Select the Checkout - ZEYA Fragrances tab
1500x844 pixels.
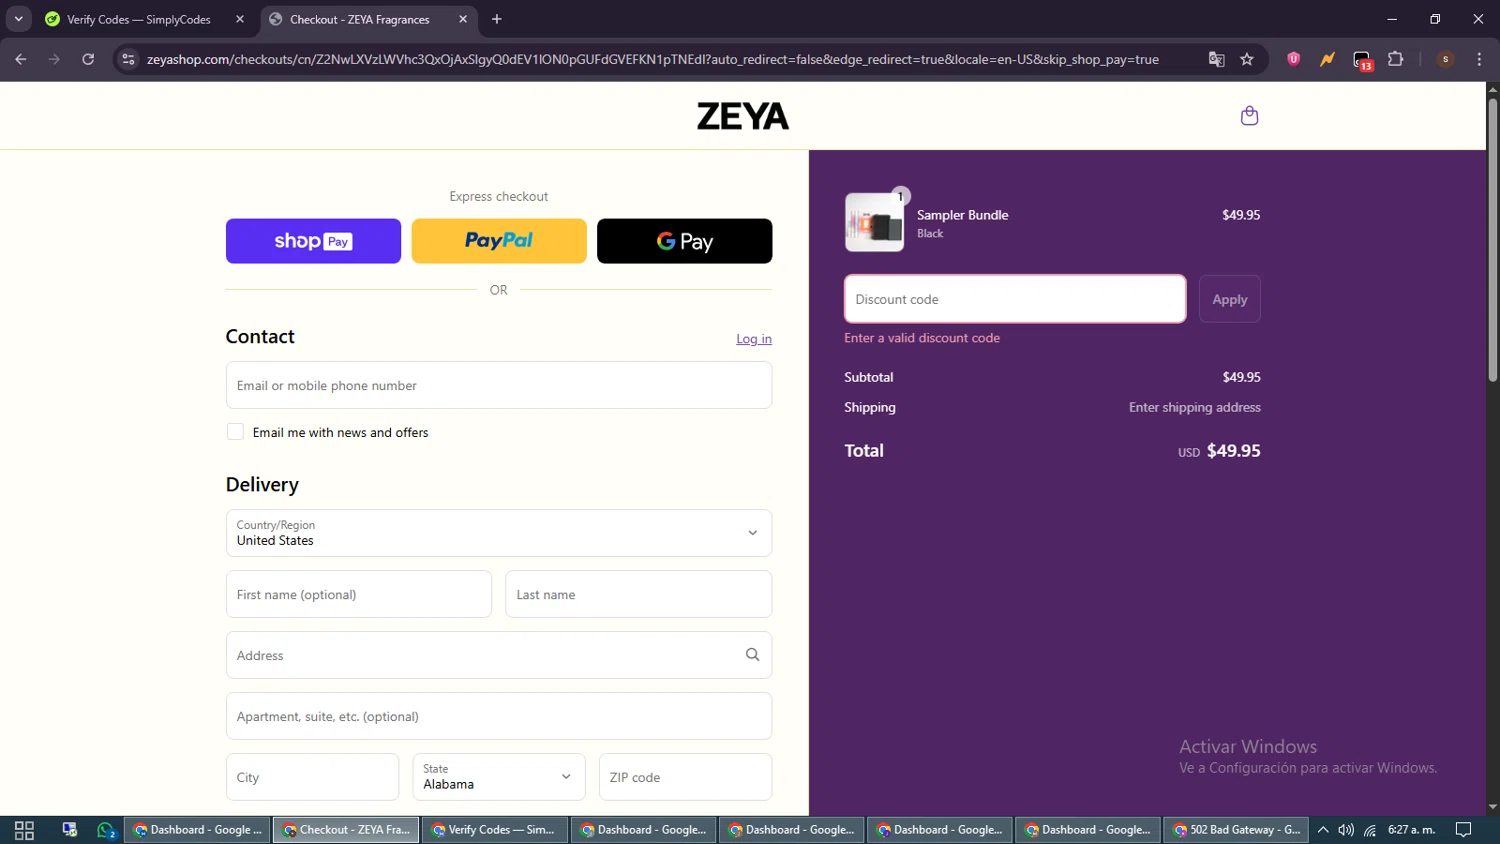coord(360,19)
